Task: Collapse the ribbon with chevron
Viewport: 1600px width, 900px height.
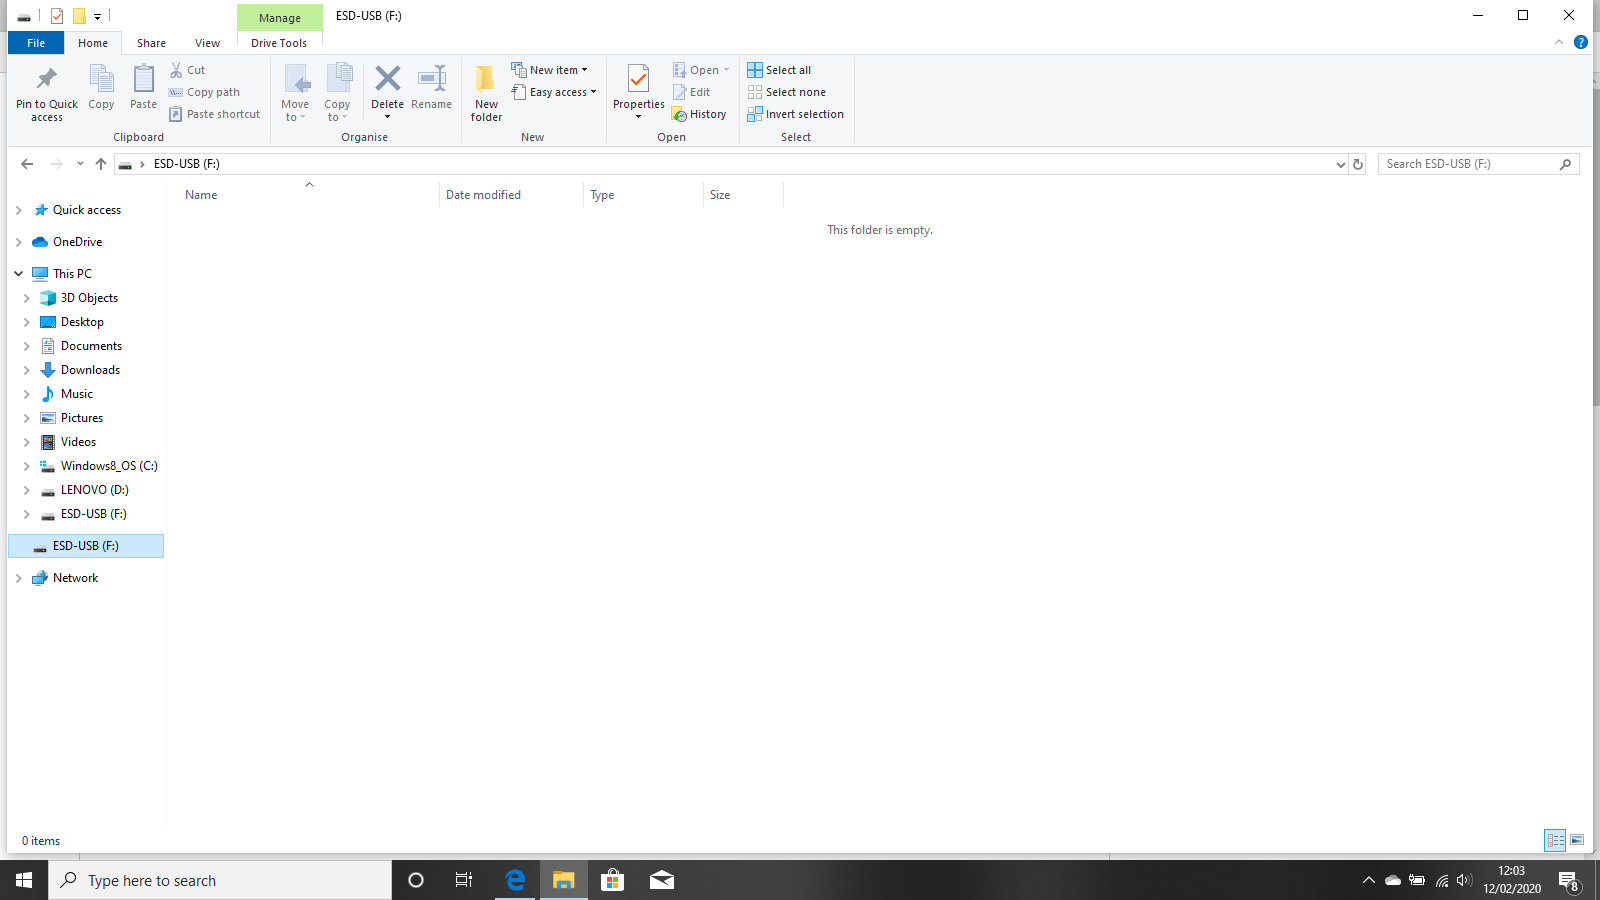Action: pyautogui.click(x=1558, y=42)
